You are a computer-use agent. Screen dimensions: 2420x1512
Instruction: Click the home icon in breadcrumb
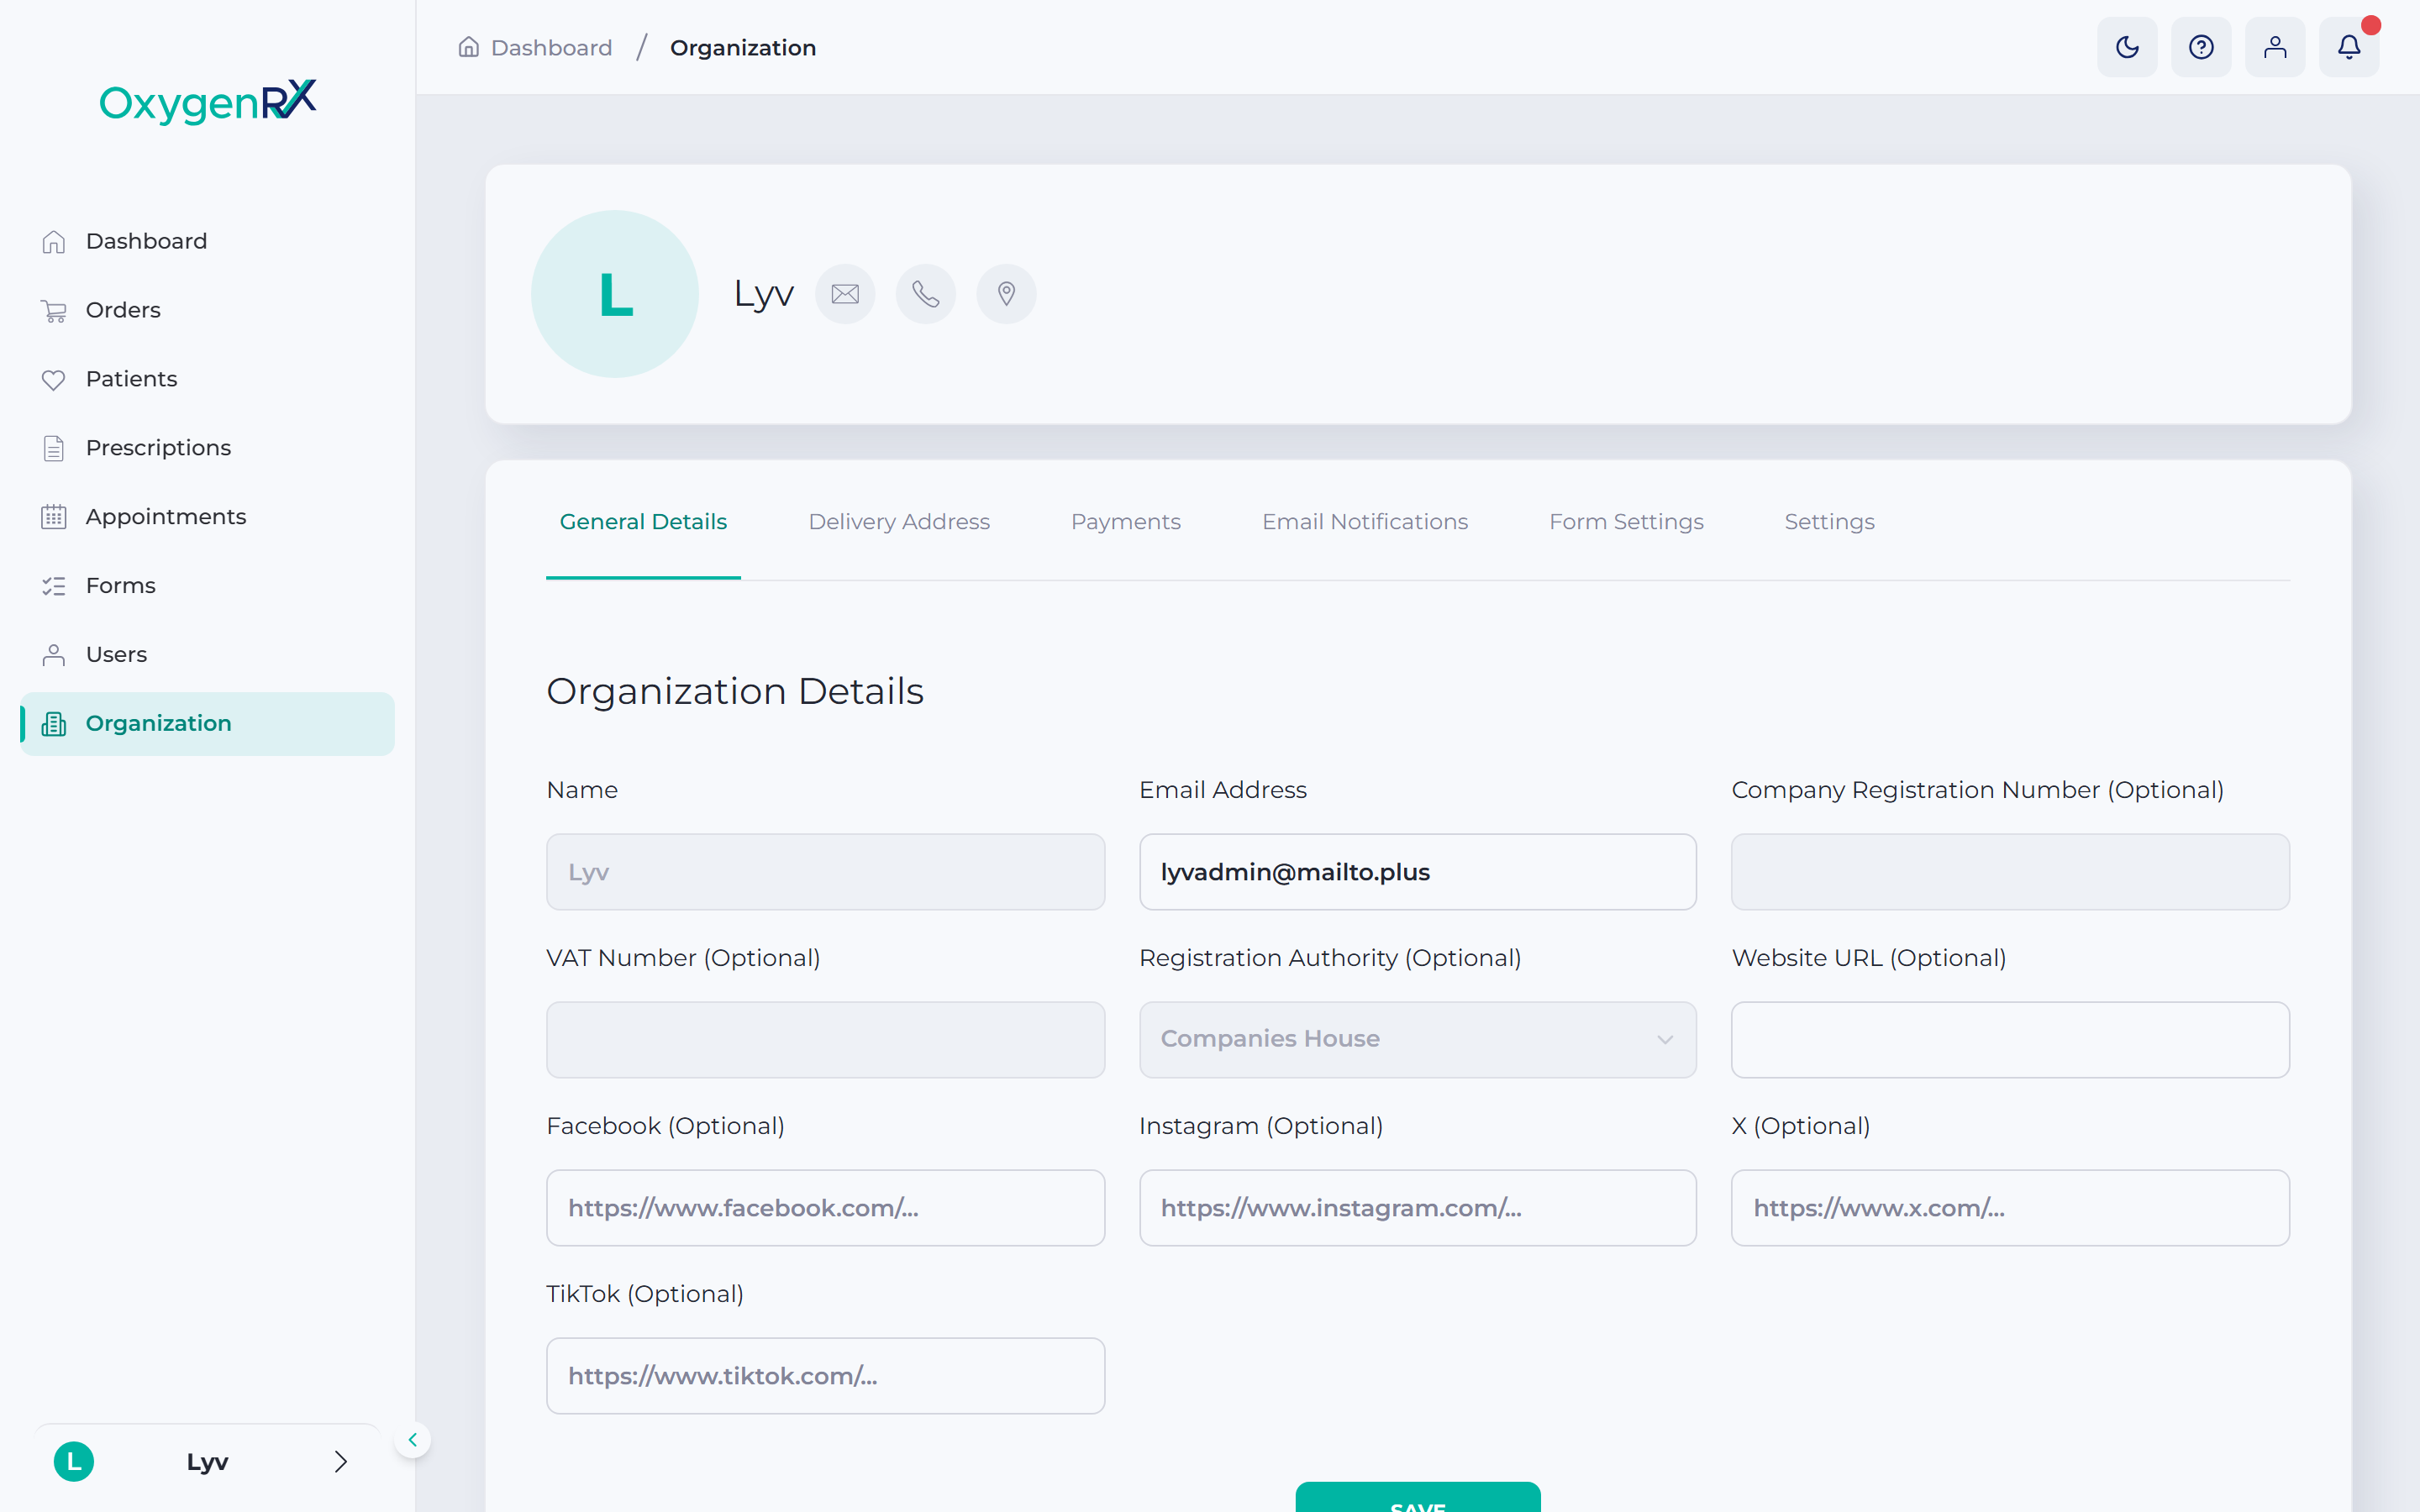point(468,47)
